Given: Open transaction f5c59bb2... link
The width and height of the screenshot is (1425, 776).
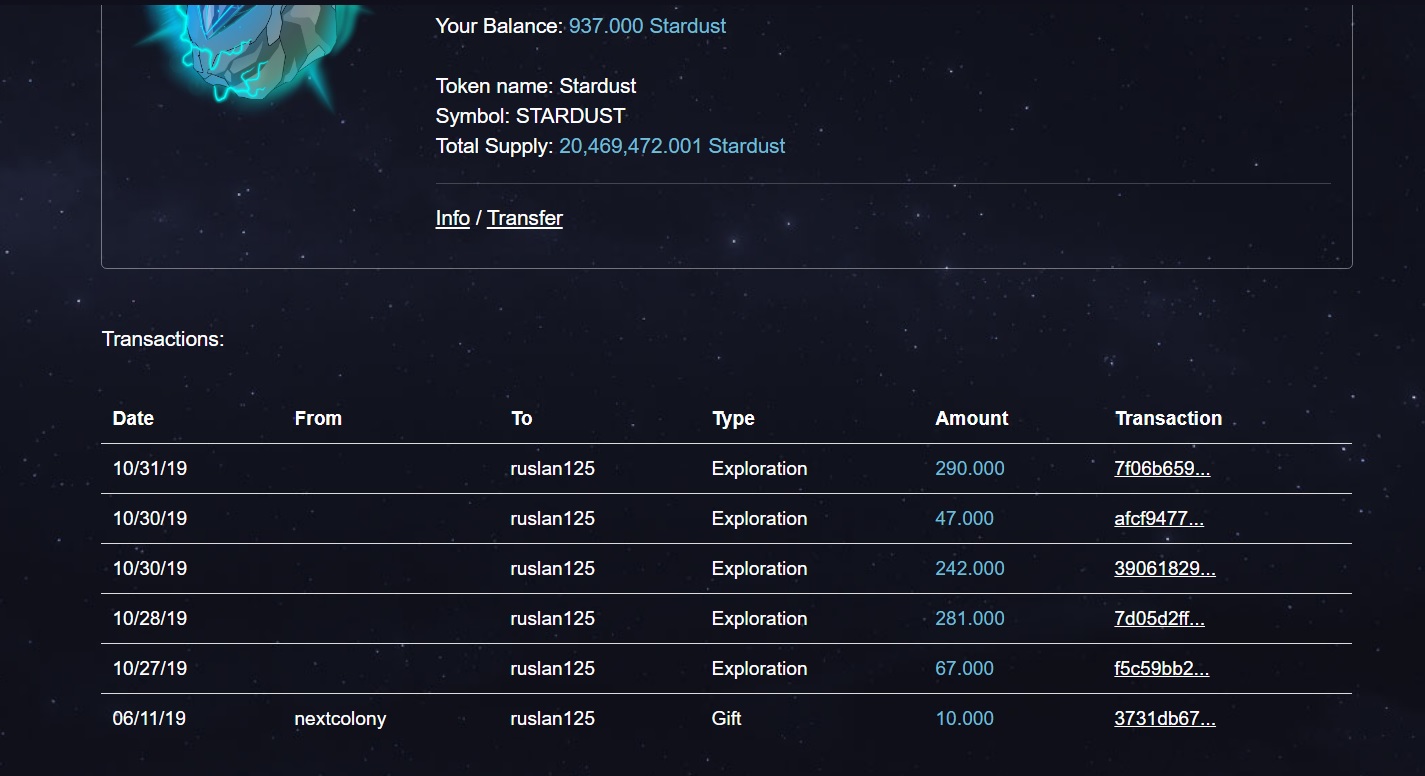Looking at the screenshot, I should (1162, 668).
